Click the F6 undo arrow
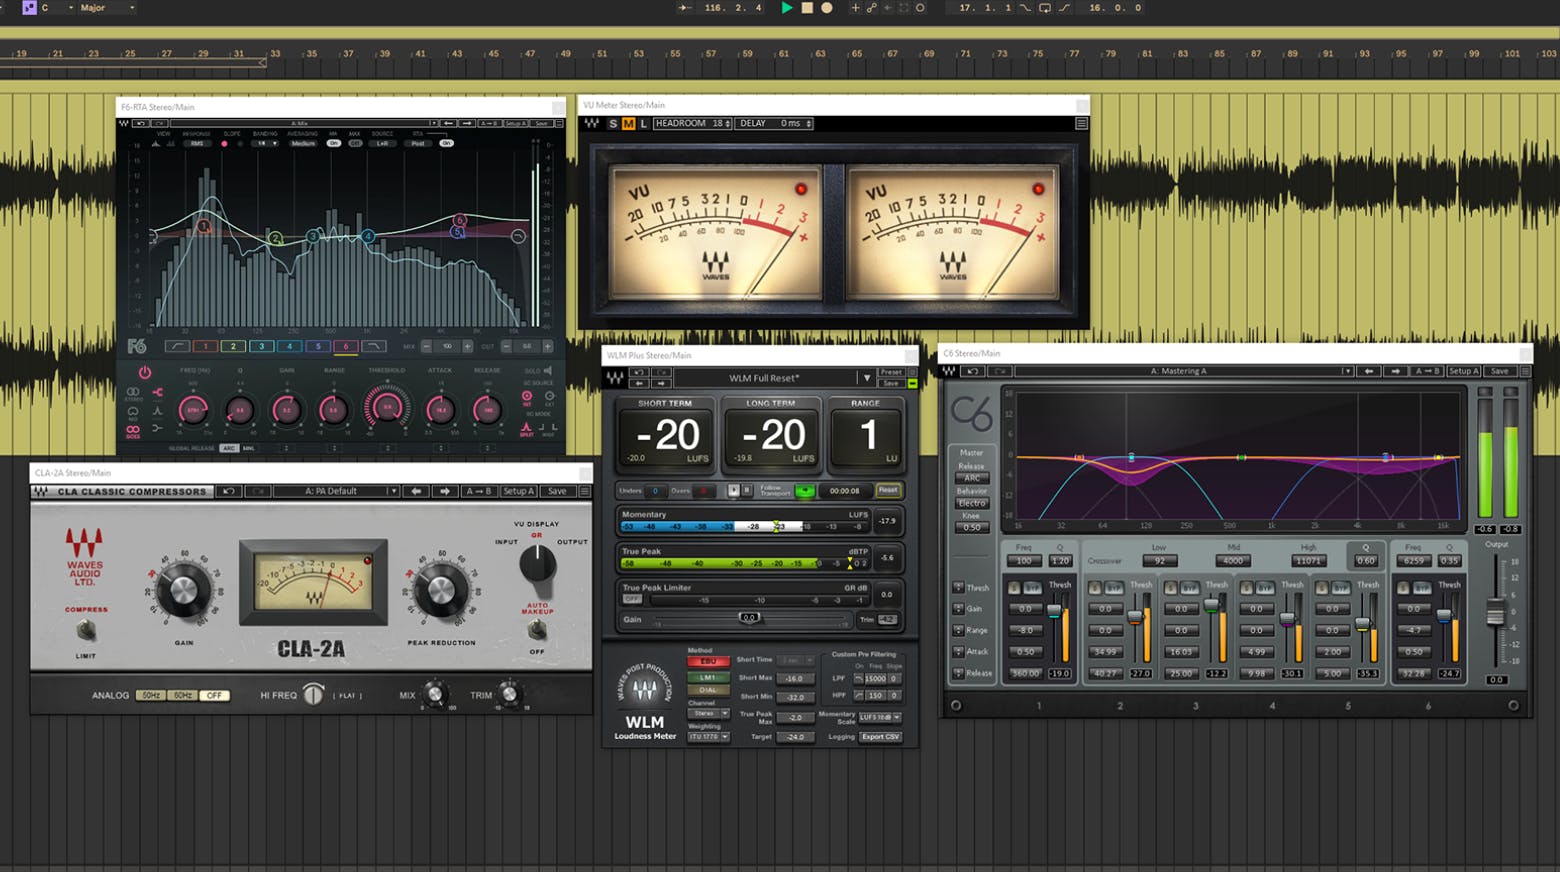The height and width of the screenshot is (872, 1560). click(x=140, y=123)
